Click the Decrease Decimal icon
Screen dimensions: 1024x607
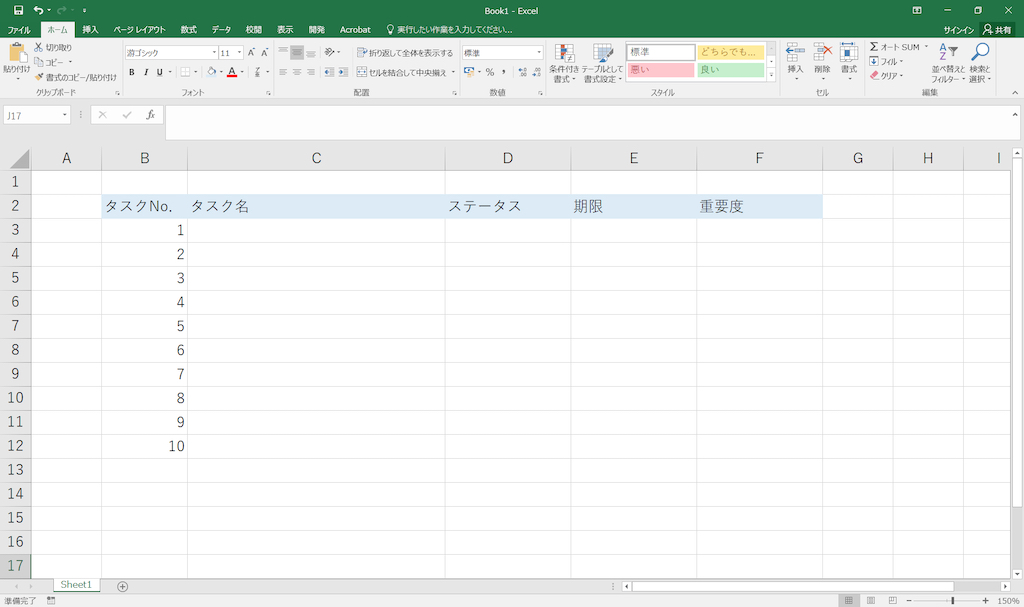tap(537, 72)
